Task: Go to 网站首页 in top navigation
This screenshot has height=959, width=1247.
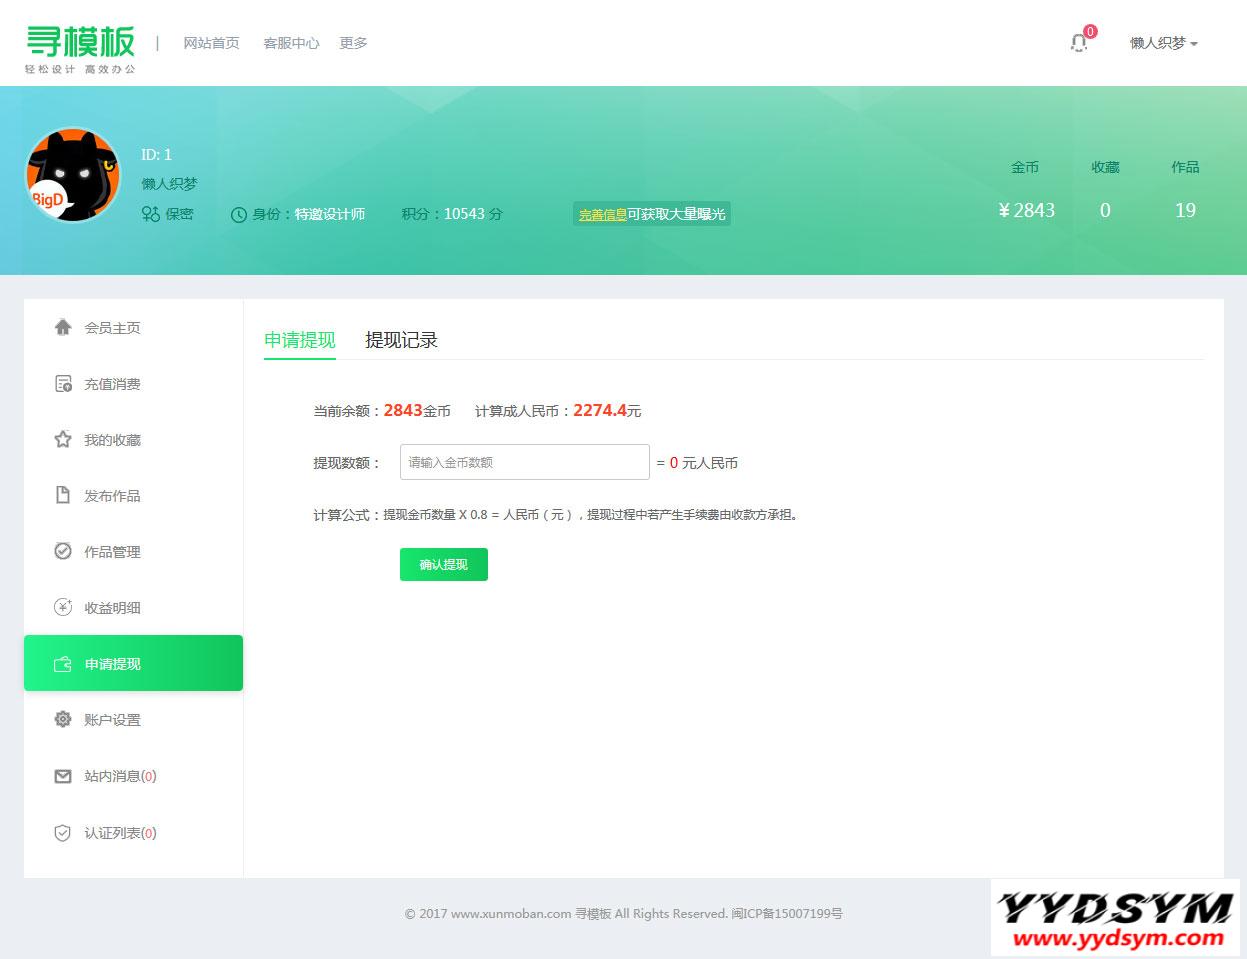Action: [211, 43]
